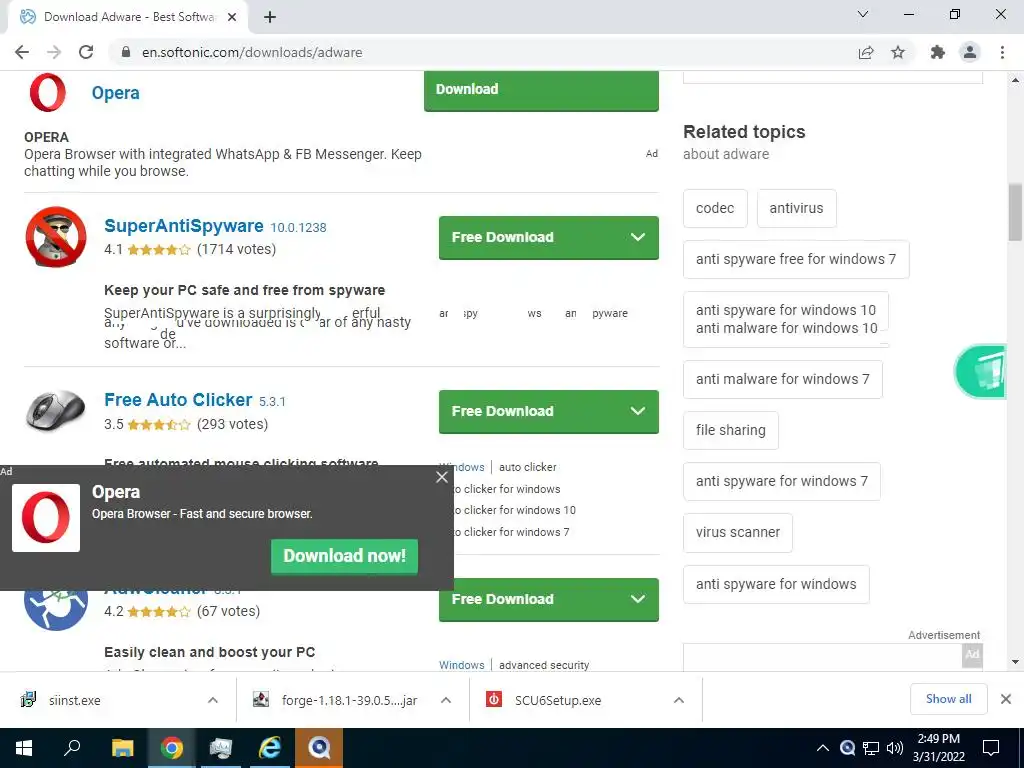This screenshot has height=768, width=1024.
Task: Select the file sharing topic tag
Action: (730, 430)
